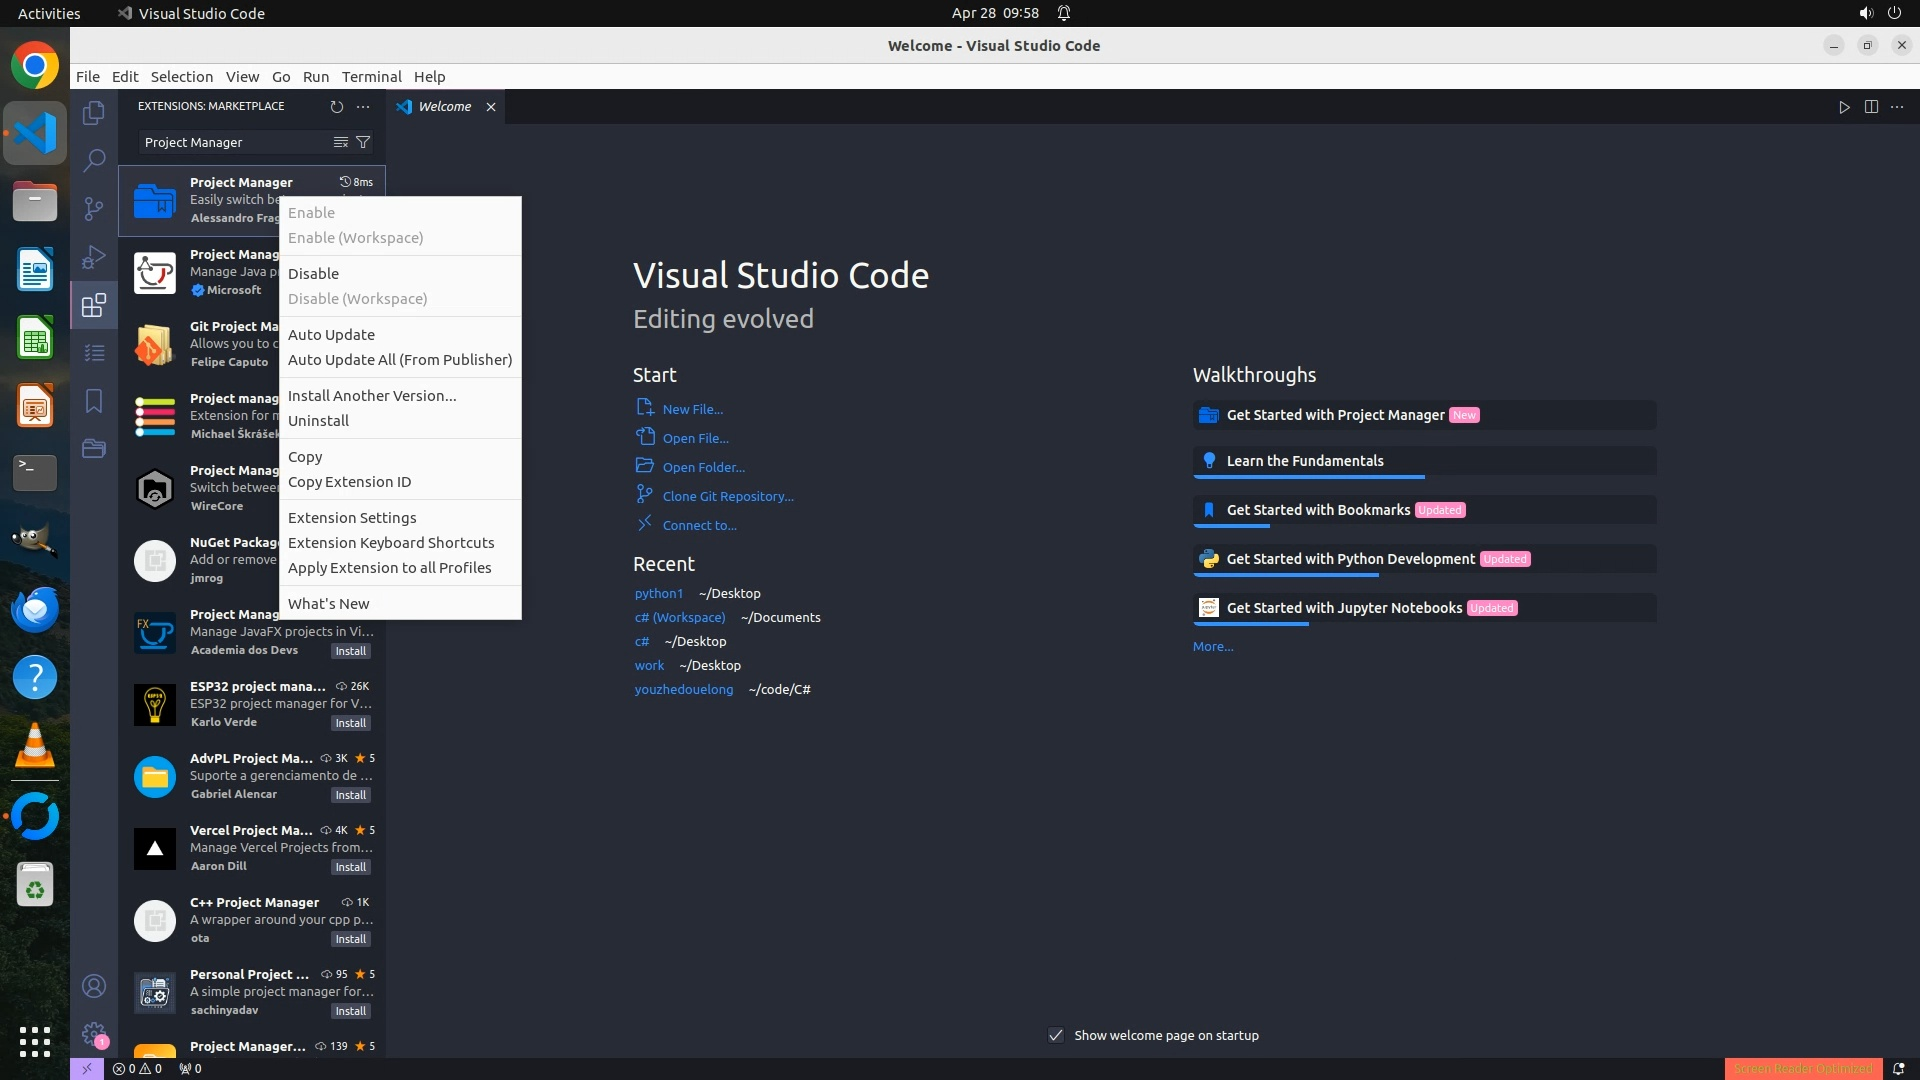The width and height of the screenshot is (1920, 1080).
Task: Toggle Auto Update All (From Publisher)
Action: point(399,359)
